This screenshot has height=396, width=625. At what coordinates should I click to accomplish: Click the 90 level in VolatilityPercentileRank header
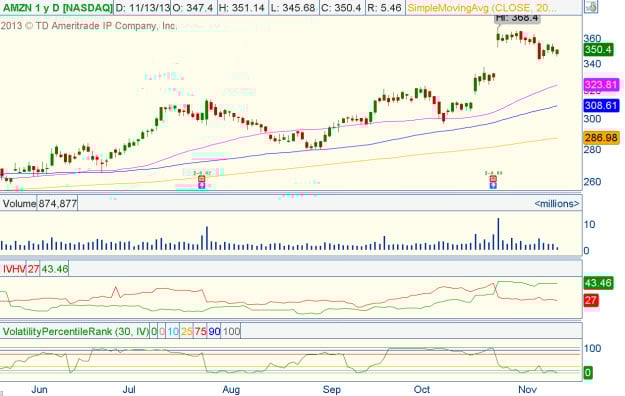pos(214,331)
